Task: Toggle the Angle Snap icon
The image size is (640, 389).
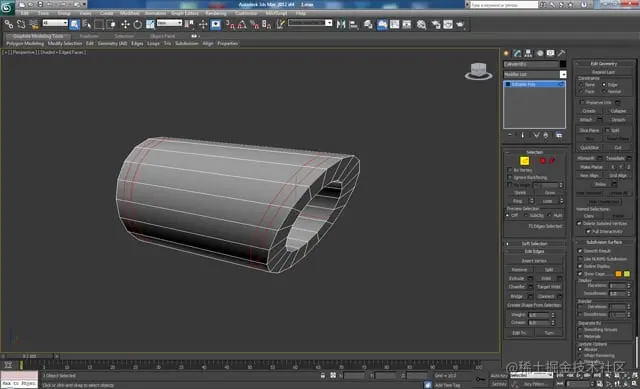Action: pyautogui.click(x=242, y=24)
